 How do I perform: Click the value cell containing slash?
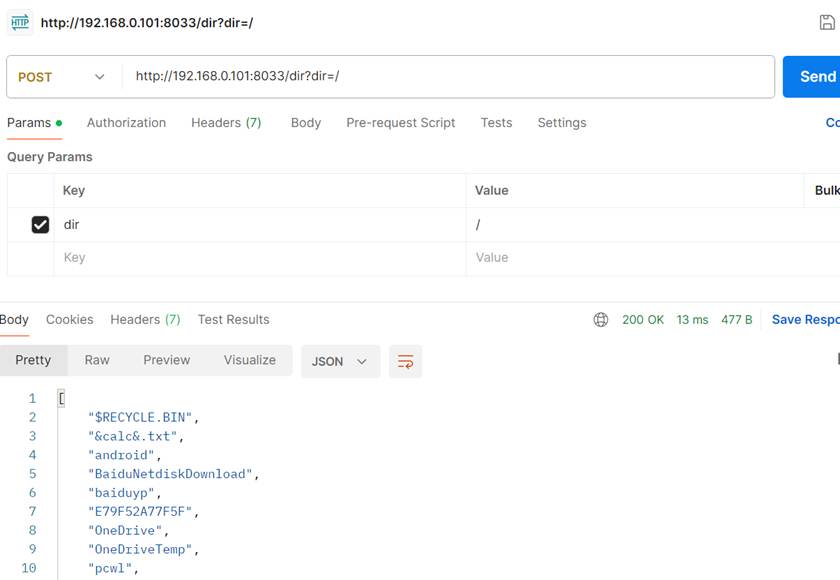point(653,224)
